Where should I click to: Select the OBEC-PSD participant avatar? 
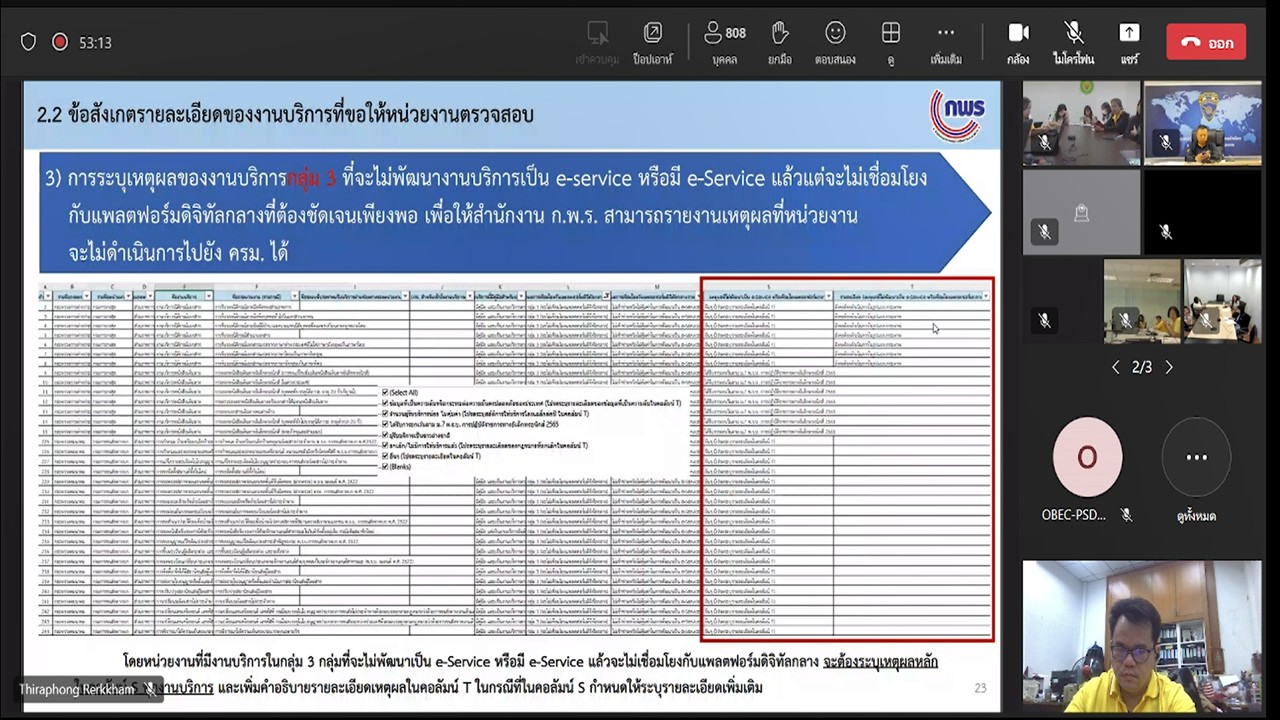pyautogui.click(x=1086, y=457)
